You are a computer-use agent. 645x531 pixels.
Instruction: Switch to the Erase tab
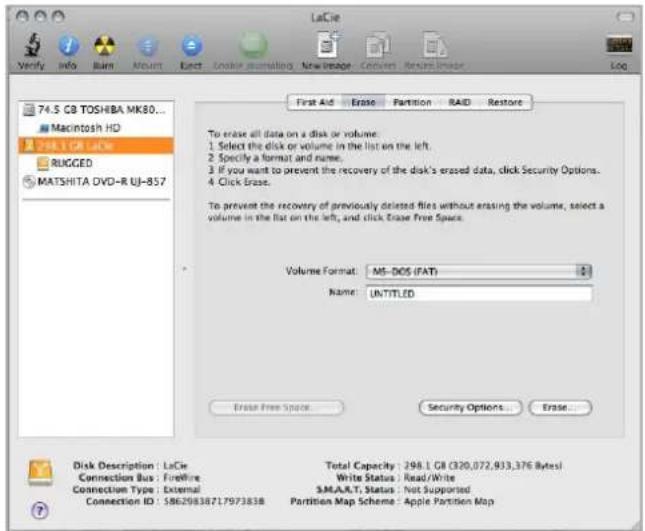tap(363, 102)
